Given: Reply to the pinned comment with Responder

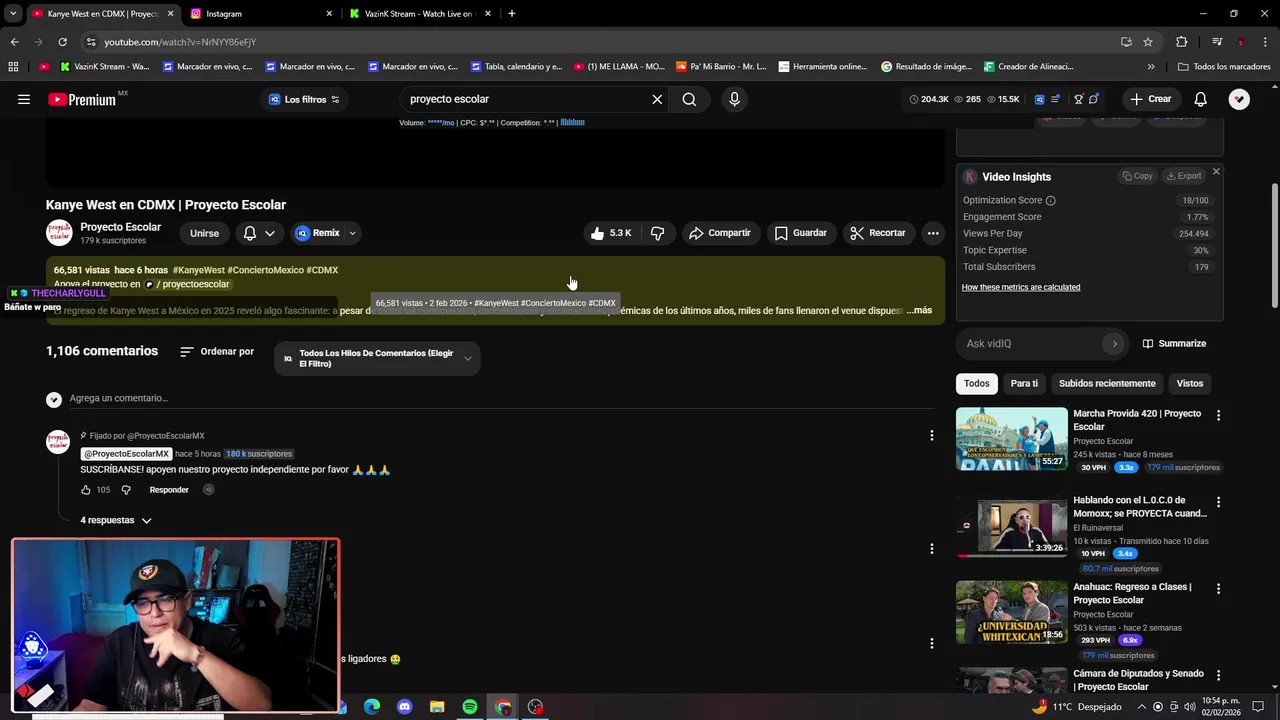Looking at the screenshot, I should pyautogui.click(x=169, y=490).
